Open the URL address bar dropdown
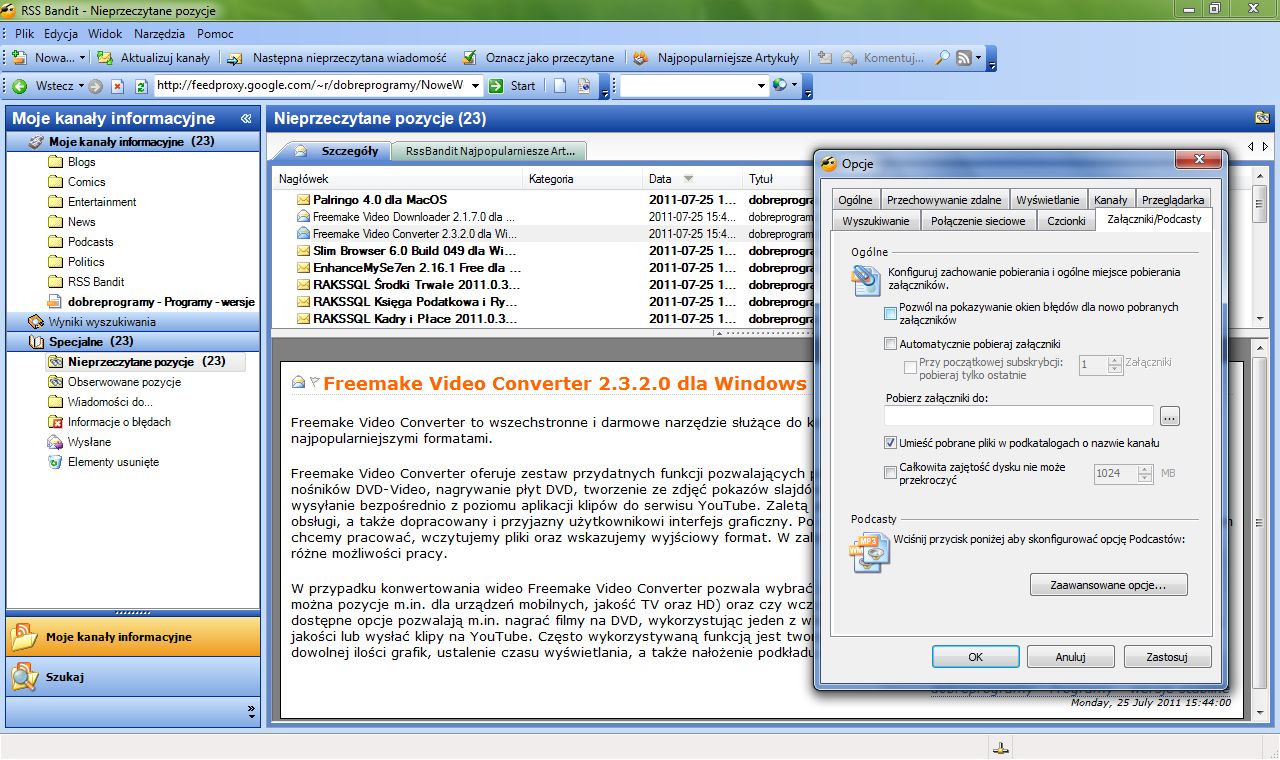1280x760 pixels. tap(475, 86)
